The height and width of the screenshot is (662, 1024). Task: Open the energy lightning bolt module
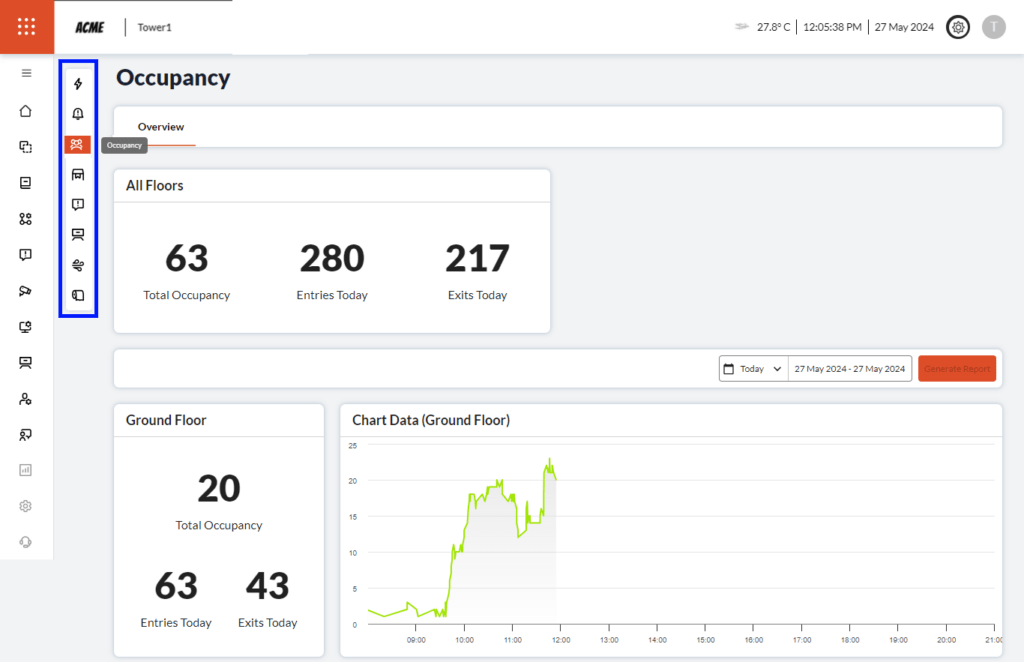[x=78, y=84]
